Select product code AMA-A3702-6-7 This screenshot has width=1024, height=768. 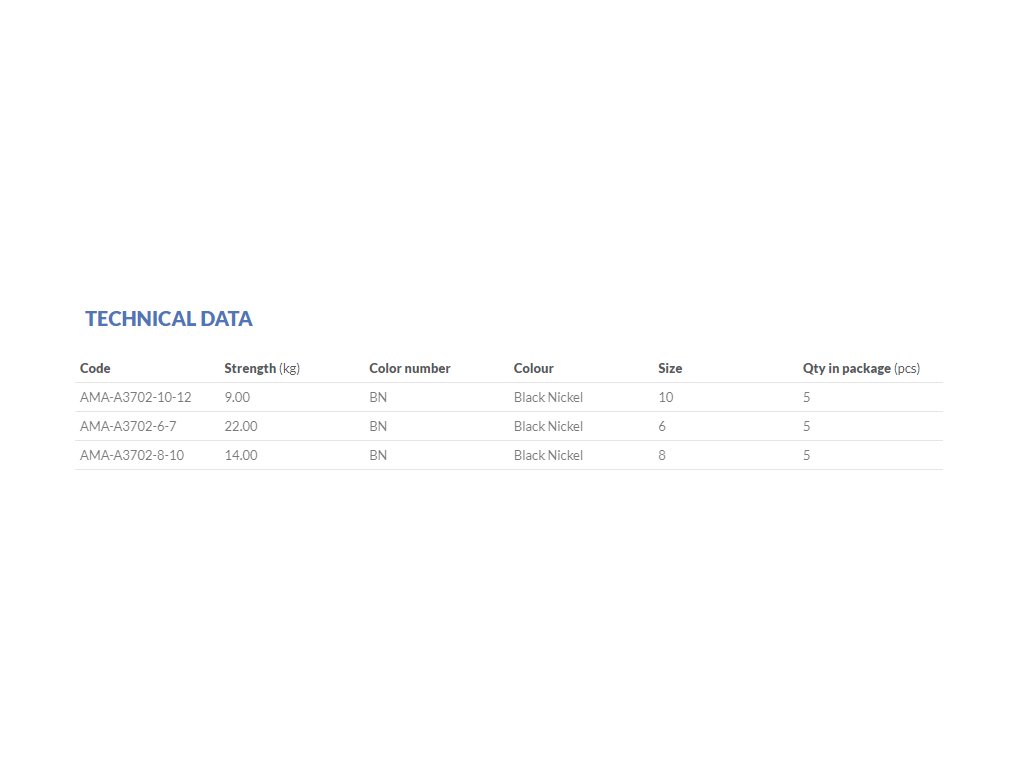click(128, 426)
